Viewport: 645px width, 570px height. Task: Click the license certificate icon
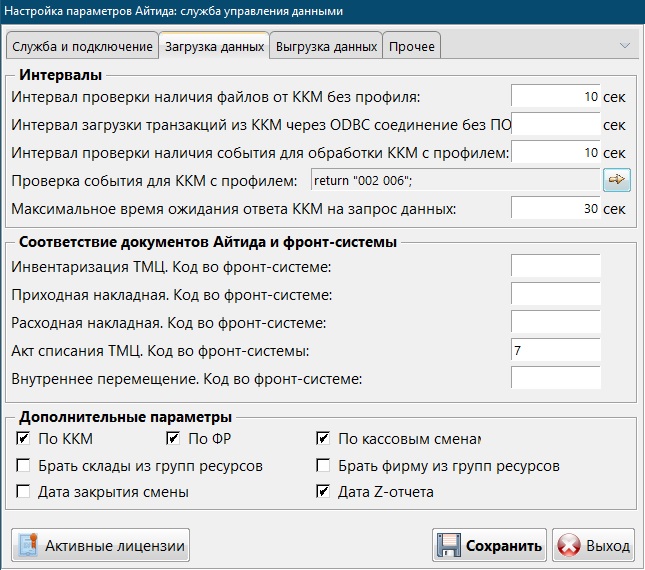click(x=28, y=545)
